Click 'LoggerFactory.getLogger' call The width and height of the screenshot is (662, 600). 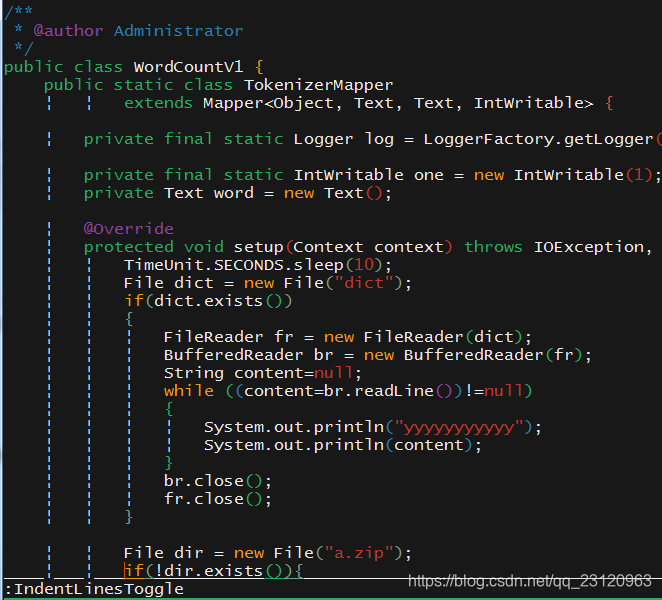click(538, 139)
